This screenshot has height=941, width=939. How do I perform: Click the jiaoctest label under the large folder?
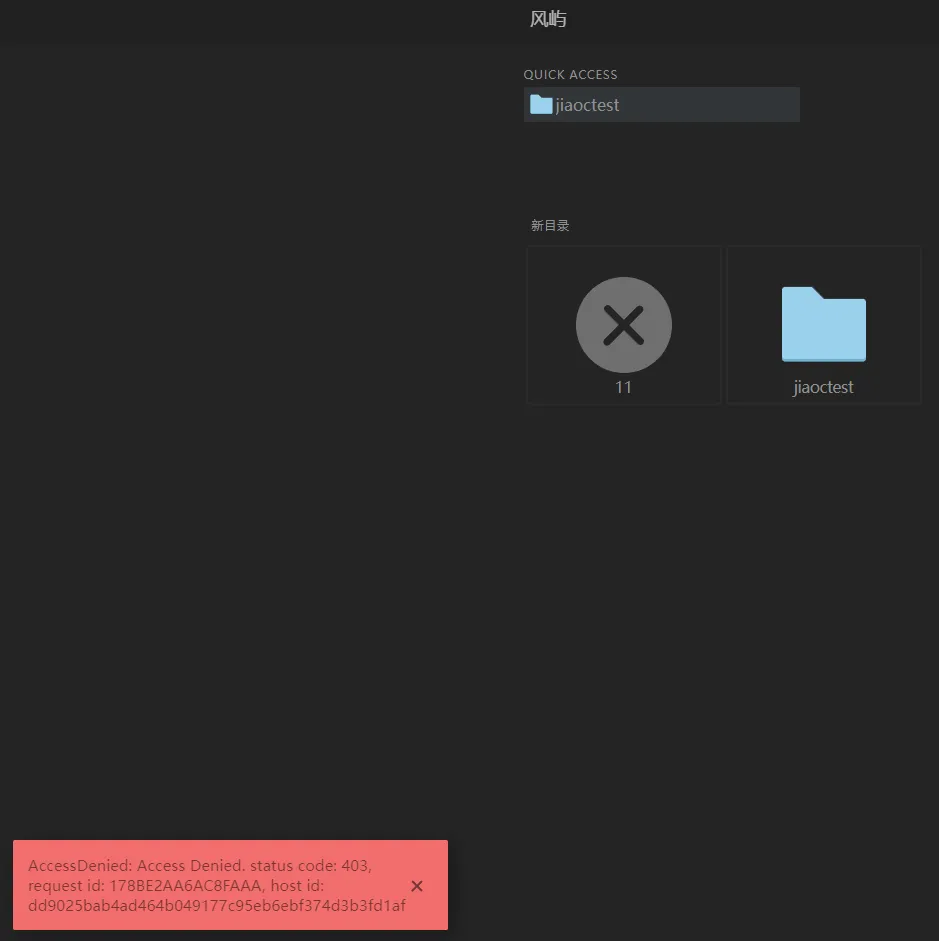click(823, 387)
